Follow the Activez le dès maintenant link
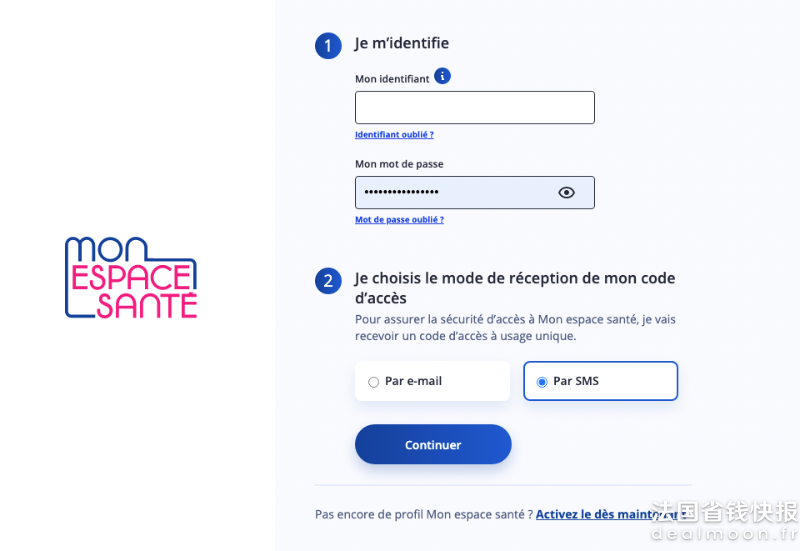Image resolution: width=800 pixels, height=551 pixels. [x=610, y=514]
